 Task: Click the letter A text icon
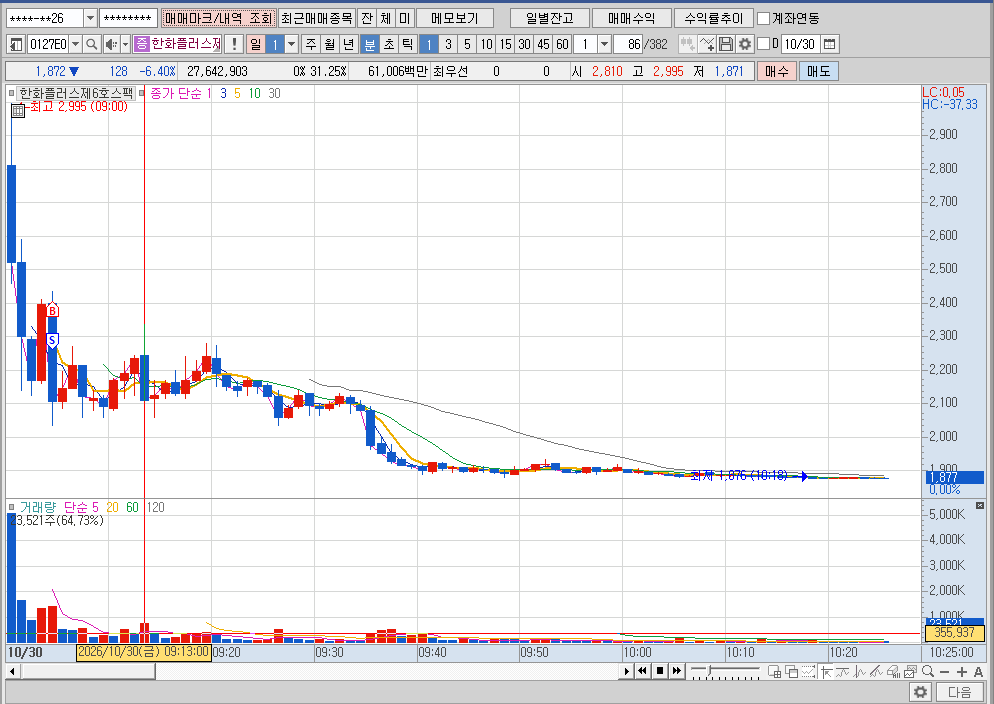978,672
